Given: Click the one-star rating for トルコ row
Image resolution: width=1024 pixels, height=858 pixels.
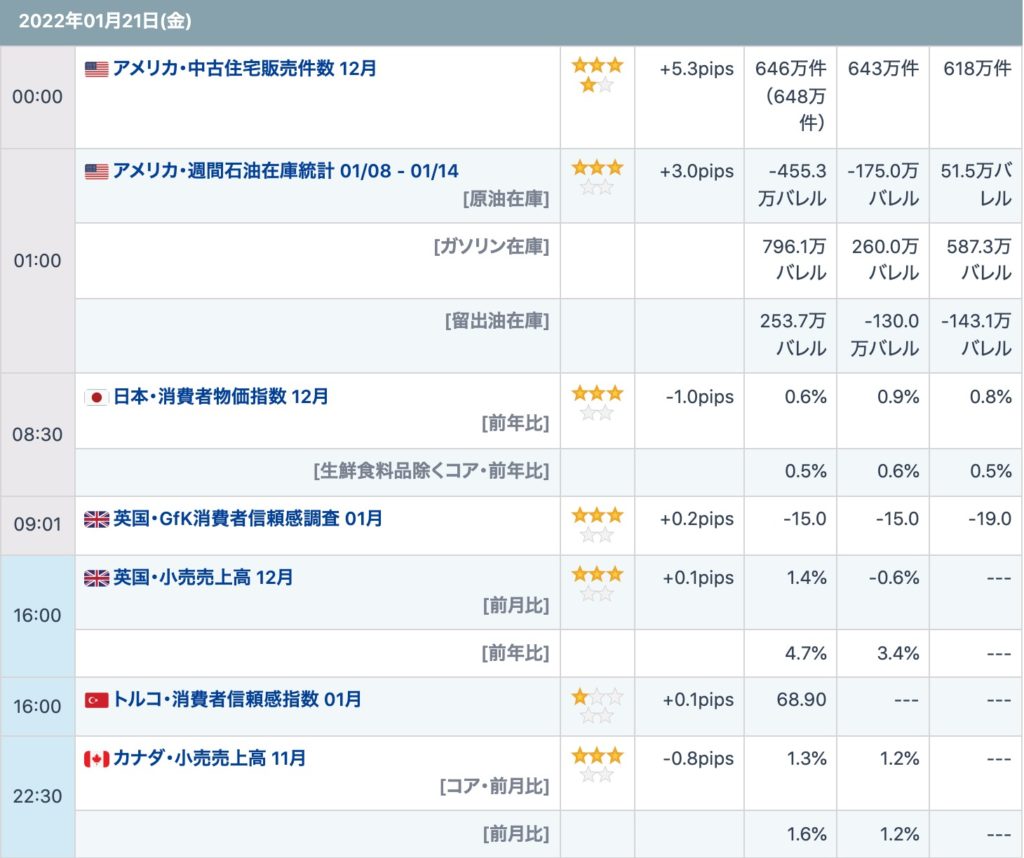Looking at the screenshot, I should coord(596,706).
